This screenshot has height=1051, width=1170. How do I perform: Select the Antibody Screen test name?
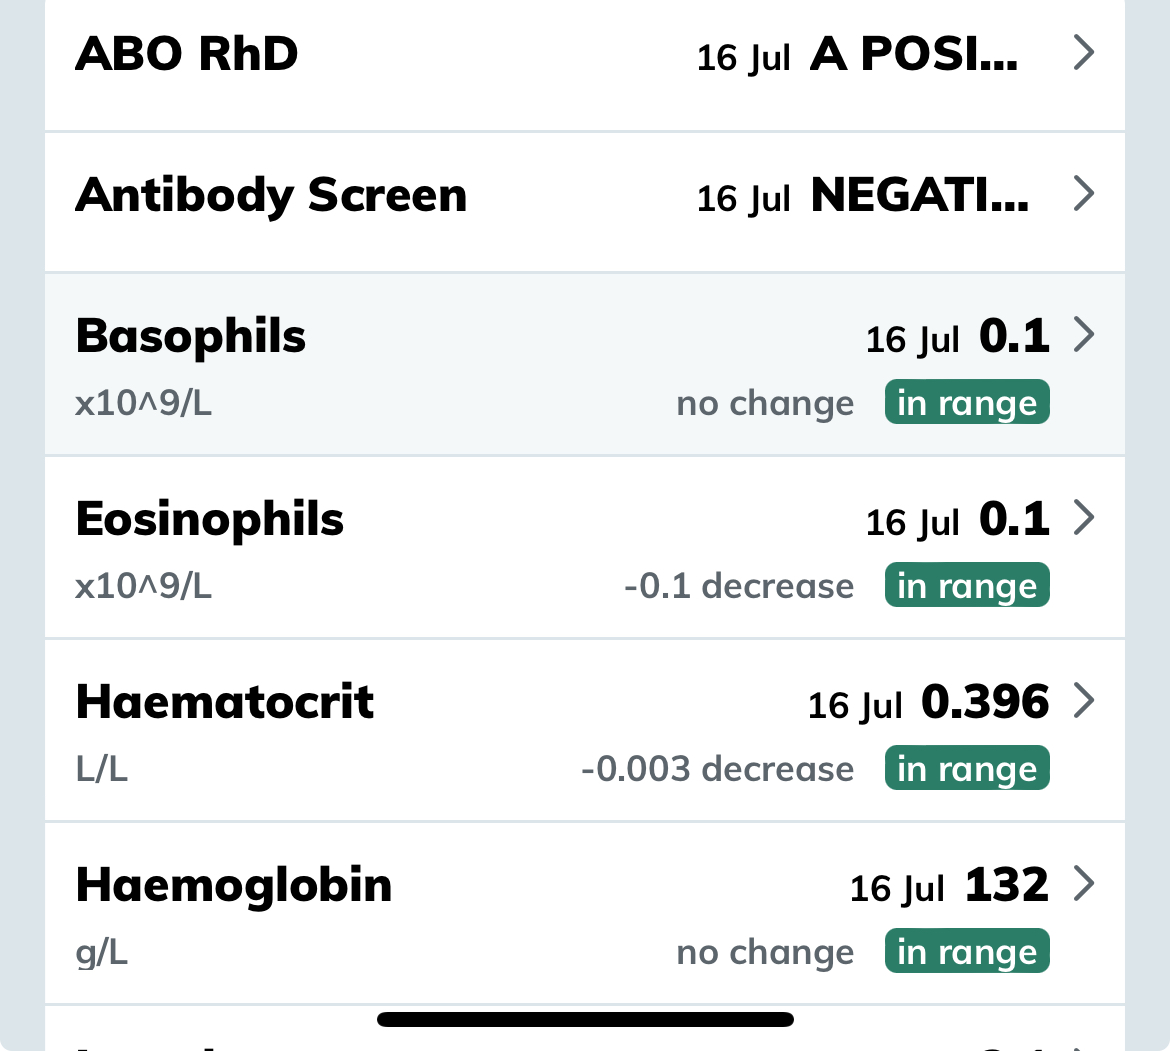[271, 194]
